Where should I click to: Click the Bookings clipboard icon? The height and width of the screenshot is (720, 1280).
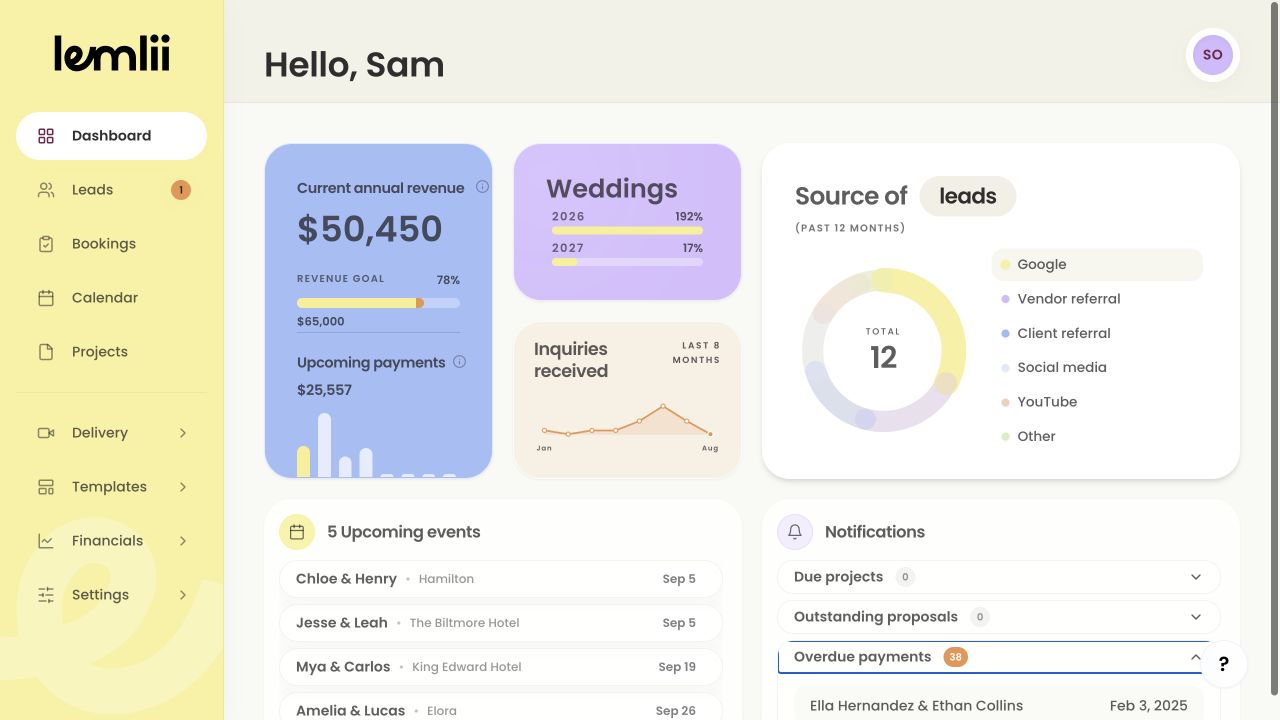point(46,244)
